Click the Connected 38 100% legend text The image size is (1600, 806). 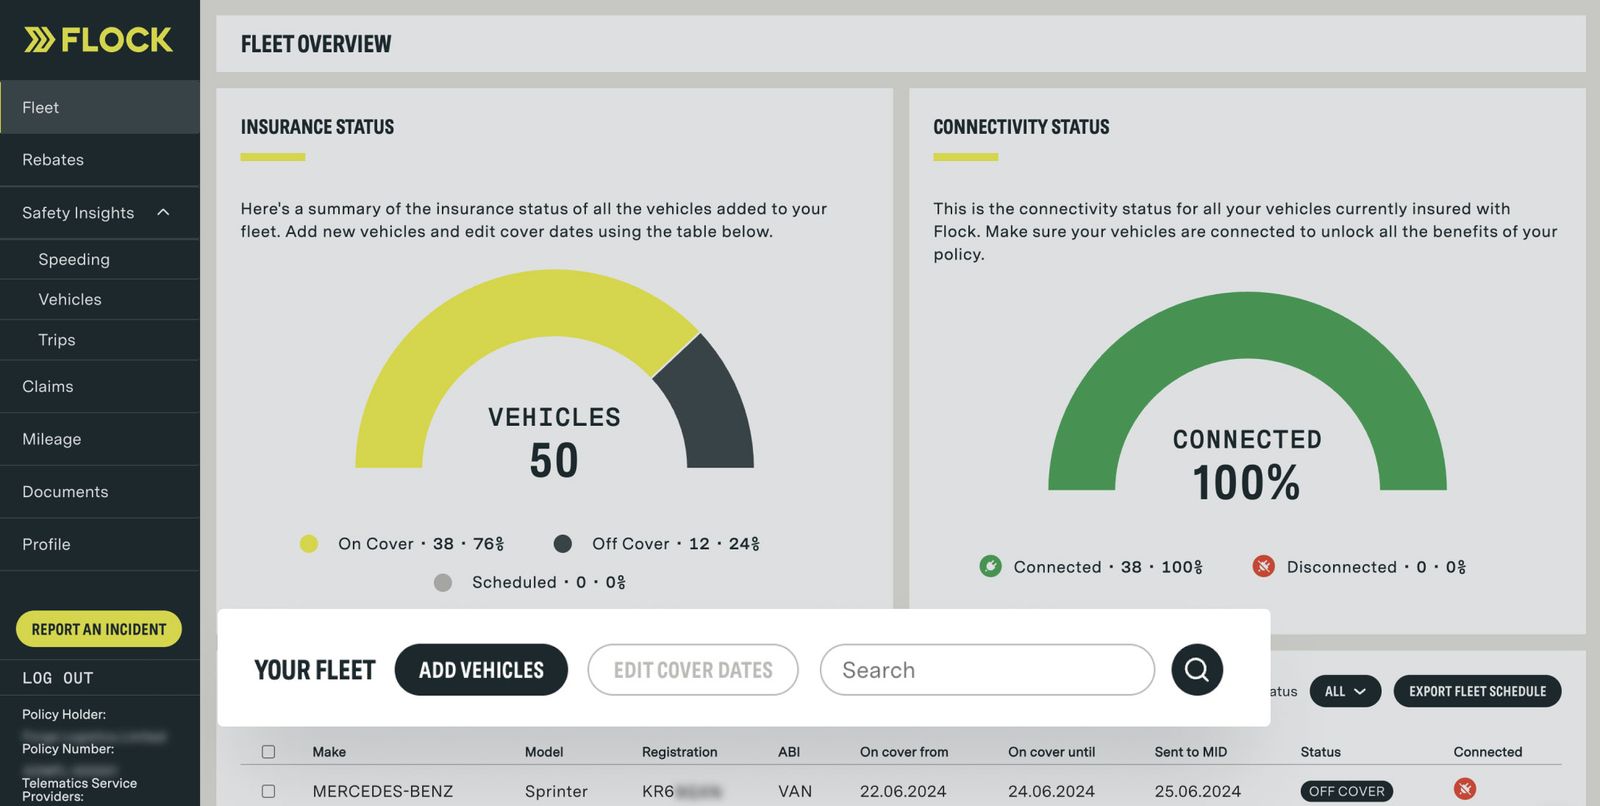point(1108,567)
